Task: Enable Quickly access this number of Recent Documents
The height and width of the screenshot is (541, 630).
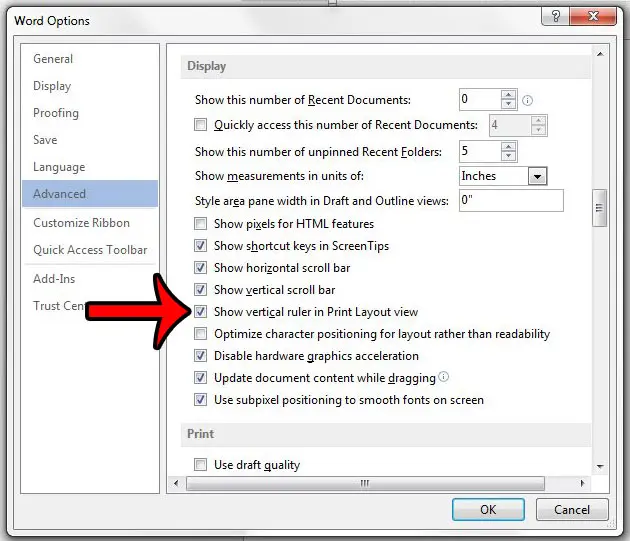Action: pos(200,125)
